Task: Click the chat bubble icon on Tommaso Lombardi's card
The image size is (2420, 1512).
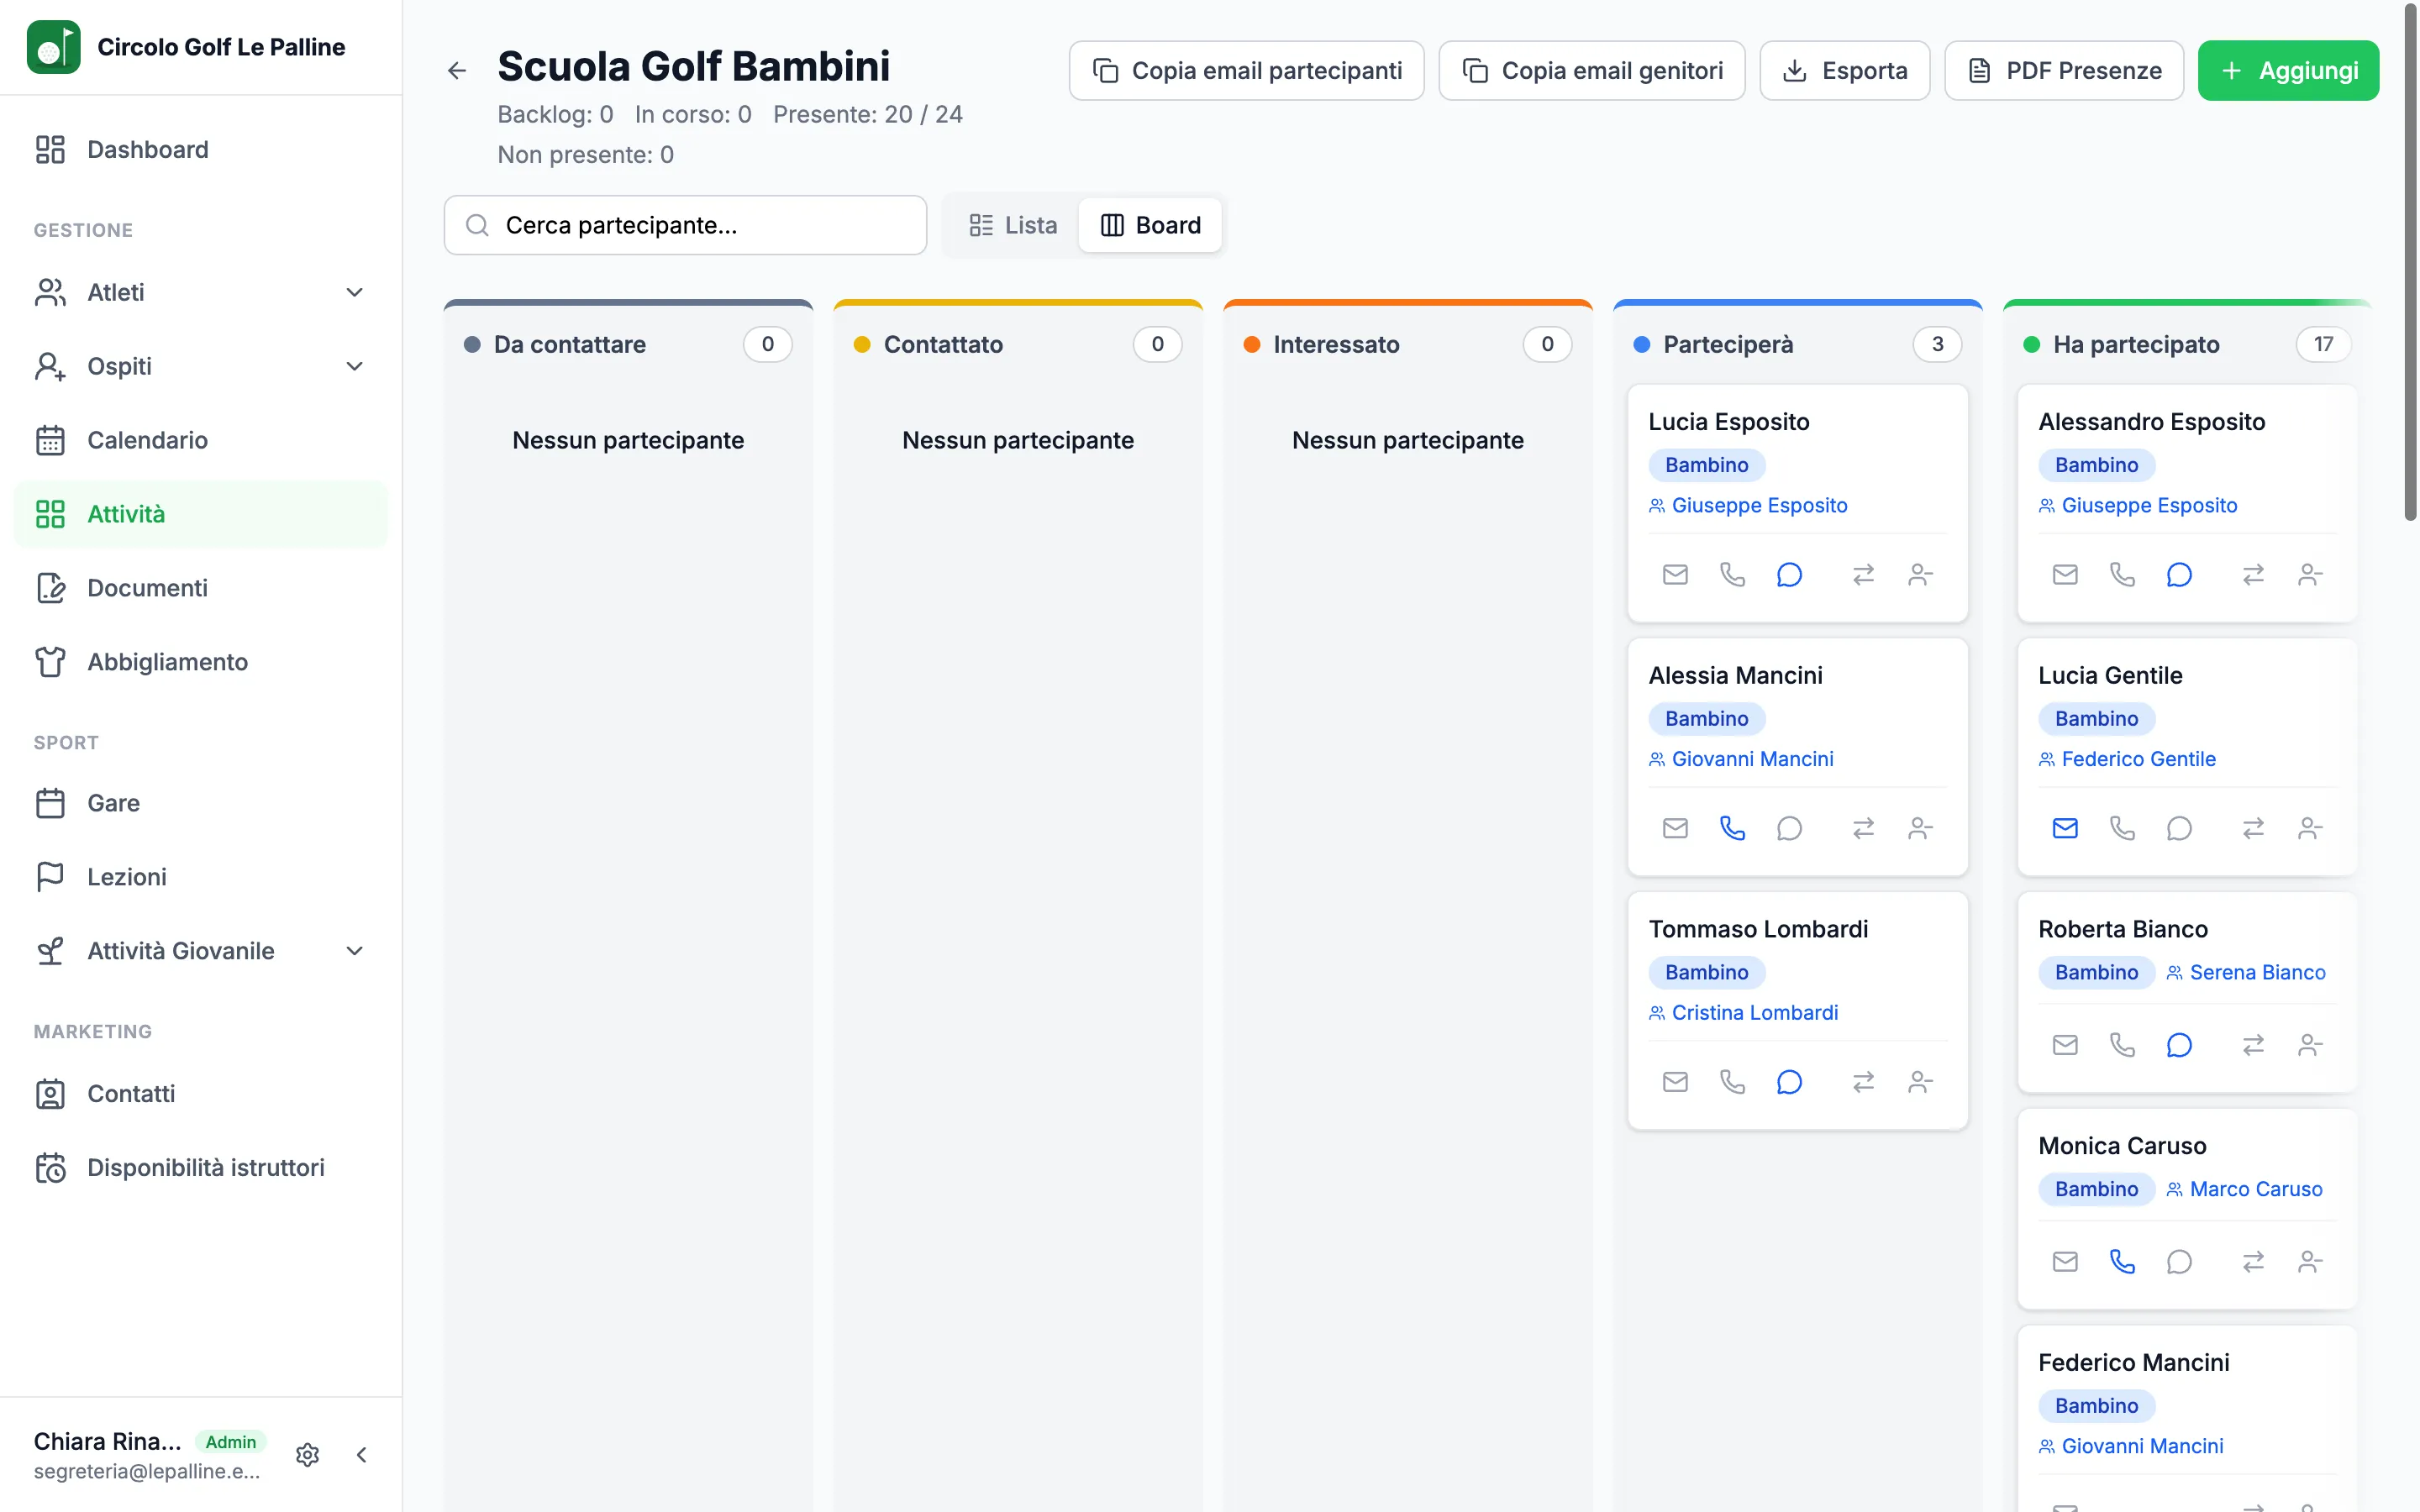Action: (1789, 1082)
